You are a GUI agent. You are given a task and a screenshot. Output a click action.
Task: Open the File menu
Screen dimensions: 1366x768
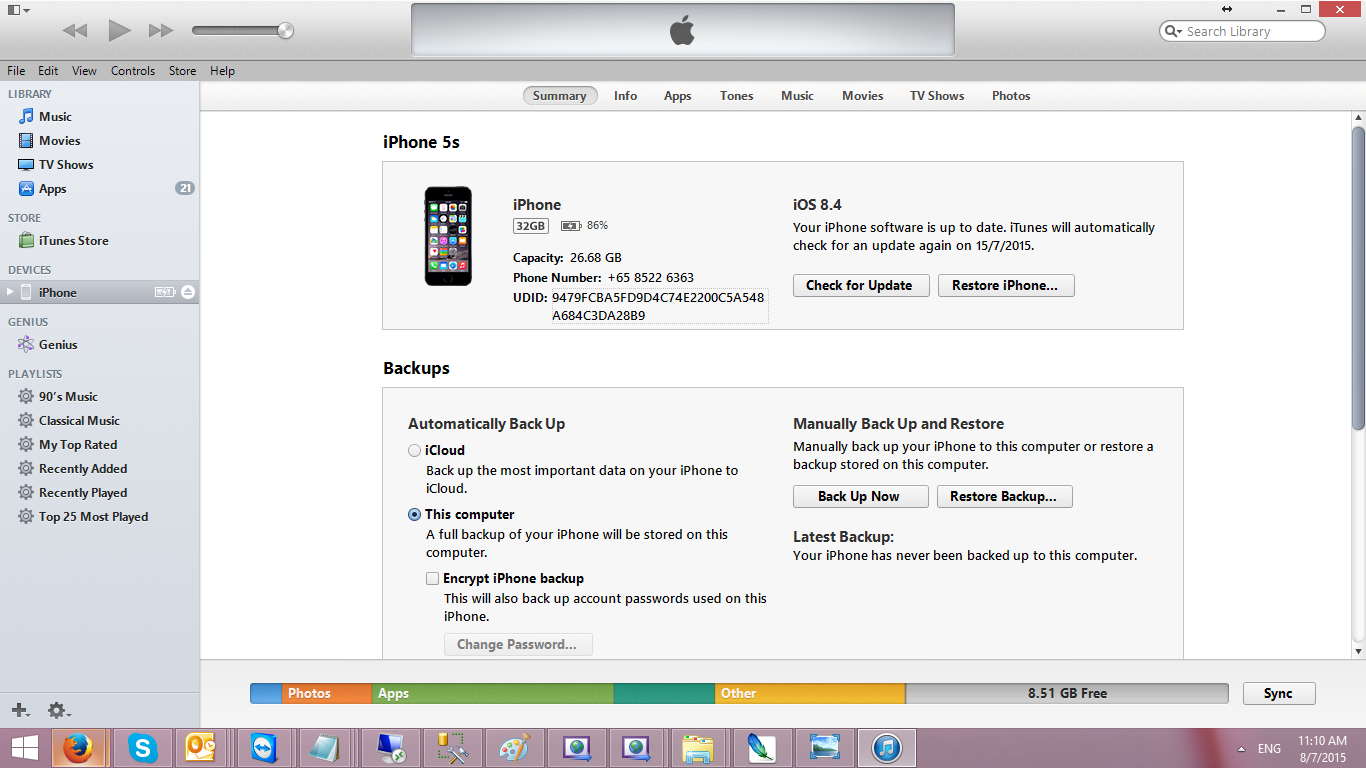pyautogui.click(x=16, y=71)
